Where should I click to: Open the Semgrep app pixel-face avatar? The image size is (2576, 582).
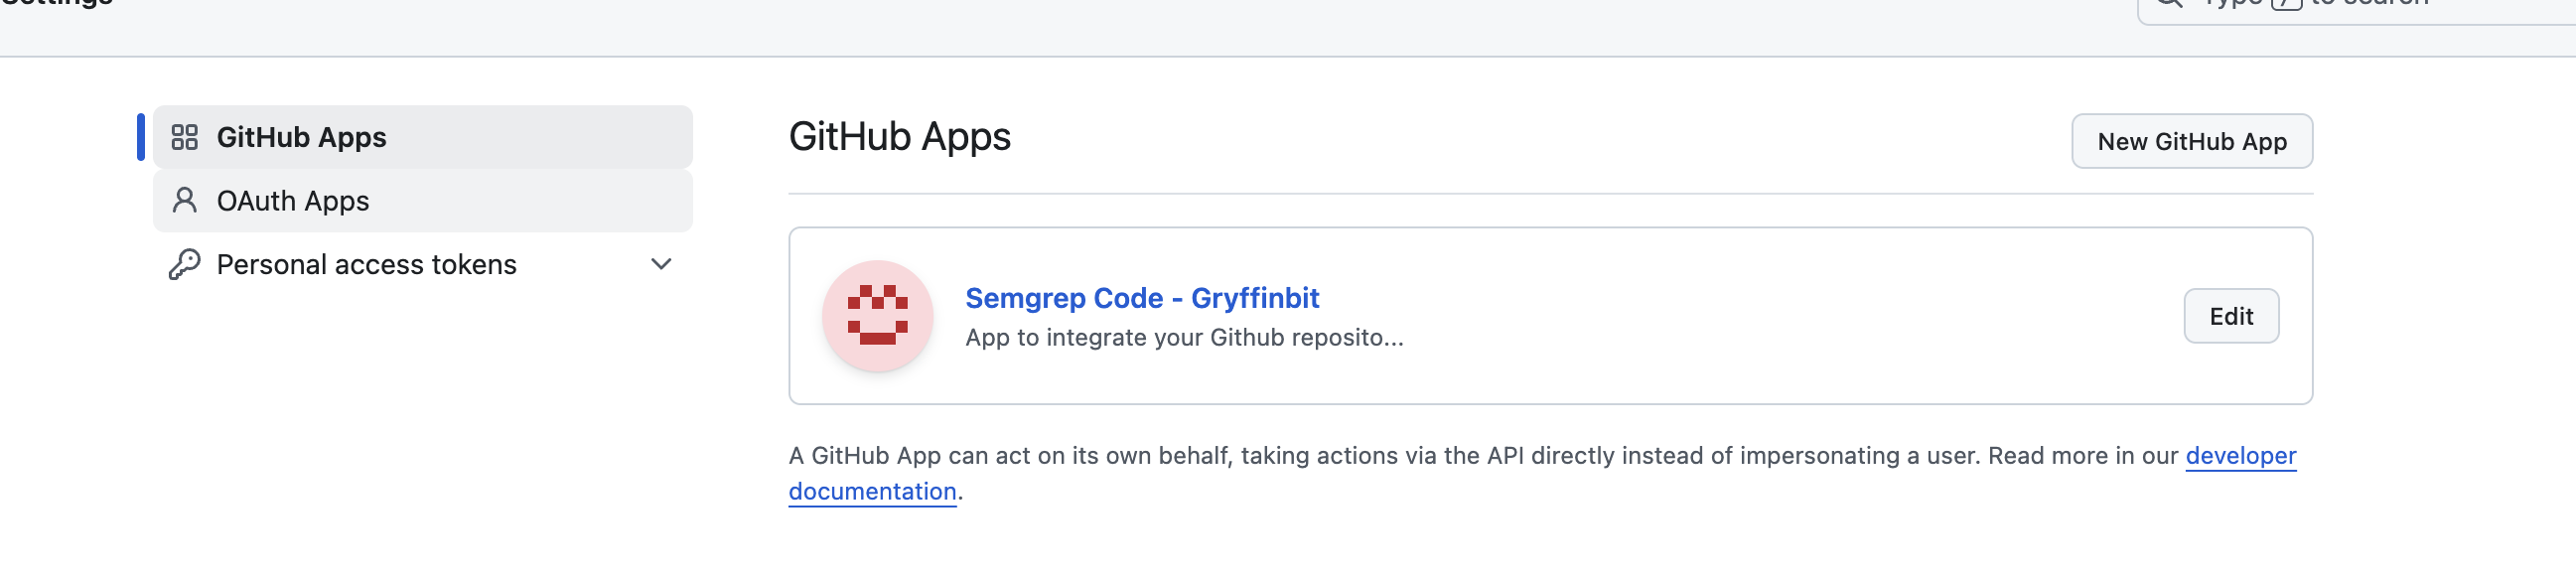(877, 316)
